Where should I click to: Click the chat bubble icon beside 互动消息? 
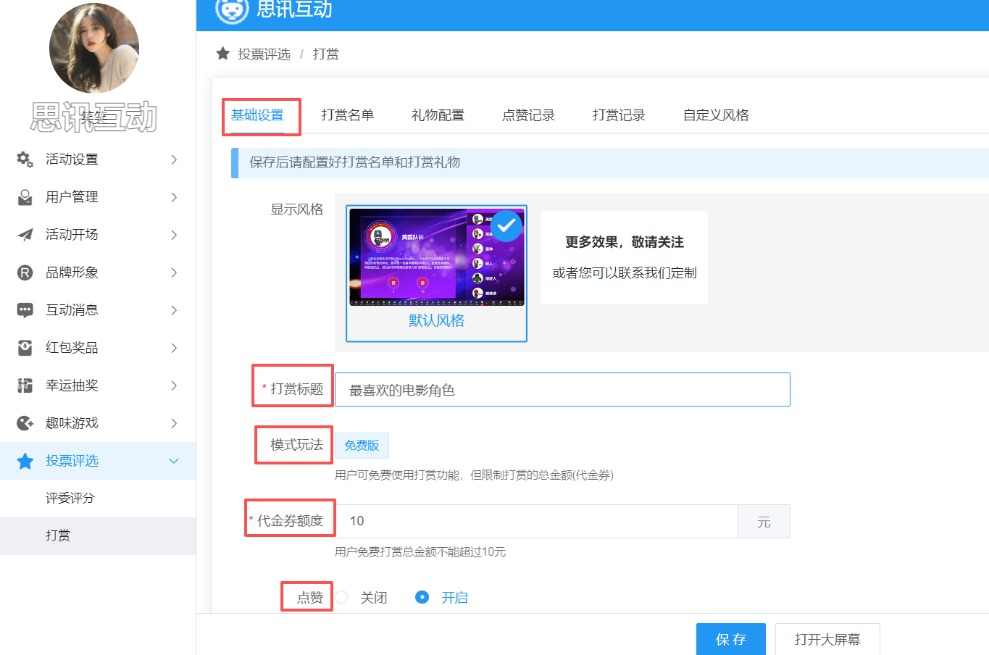[x=25, y=310]
